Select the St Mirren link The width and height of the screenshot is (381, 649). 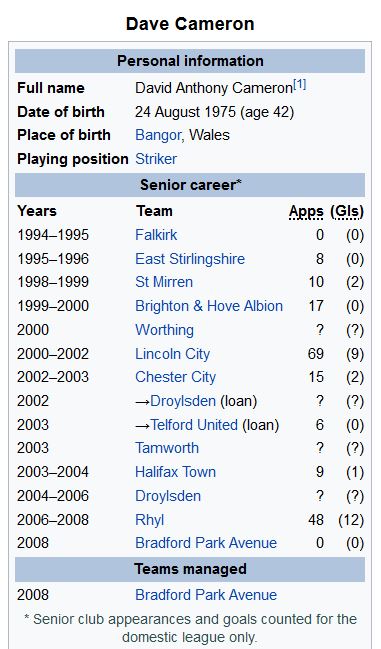coord(164,282)
